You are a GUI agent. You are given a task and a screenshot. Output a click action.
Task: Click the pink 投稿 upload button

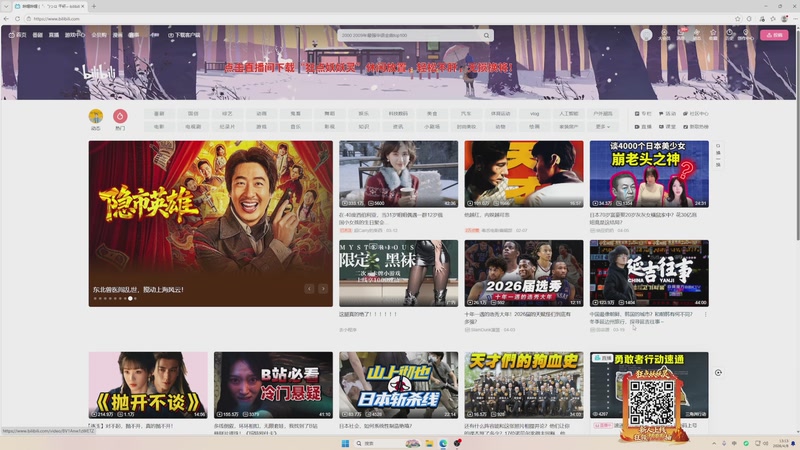(774, 35)
